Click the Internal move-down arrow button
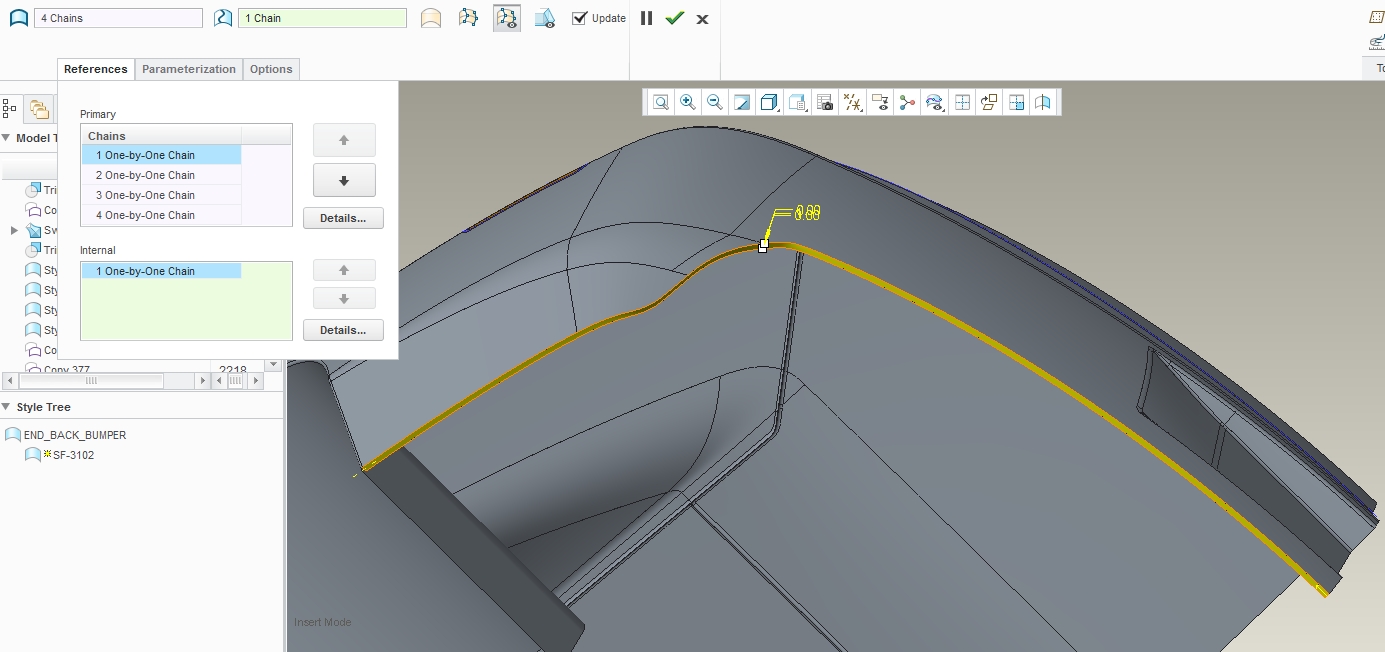Image resolution: width=1385 pixels, height=652 pixels. coord(344,298)
